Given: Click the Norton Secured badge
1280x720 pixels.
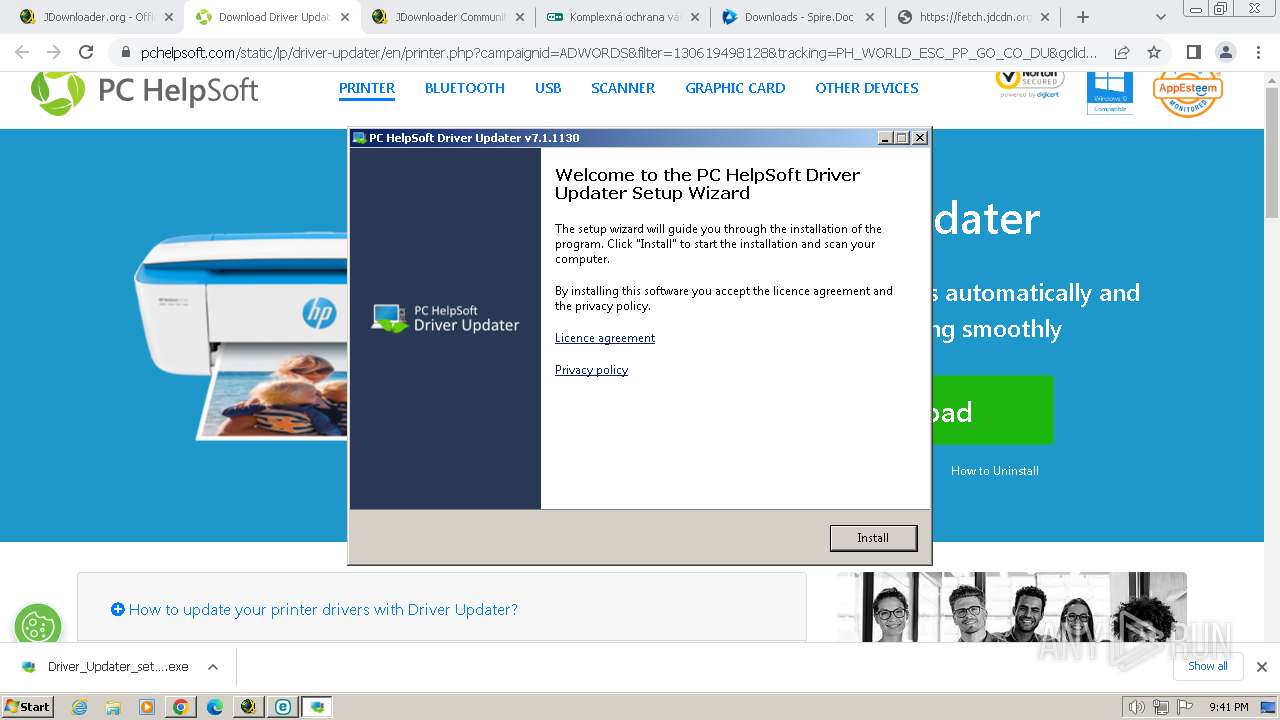Looking at the screenshot, I should [x=1029, y=84].
